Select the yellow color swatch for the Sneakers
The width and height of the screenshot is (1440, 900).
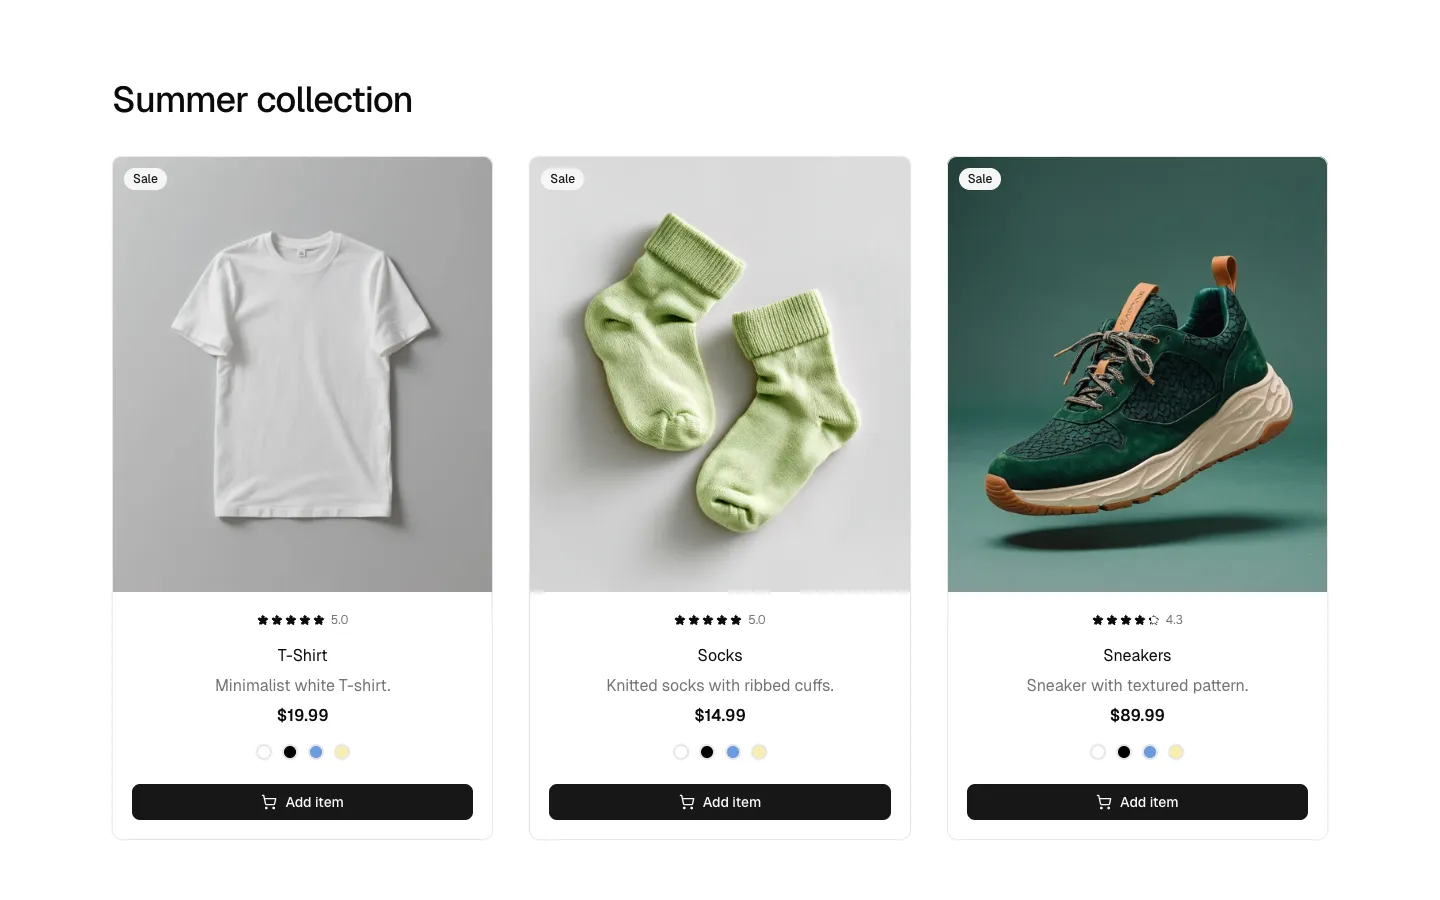[x=1176, y=751]
